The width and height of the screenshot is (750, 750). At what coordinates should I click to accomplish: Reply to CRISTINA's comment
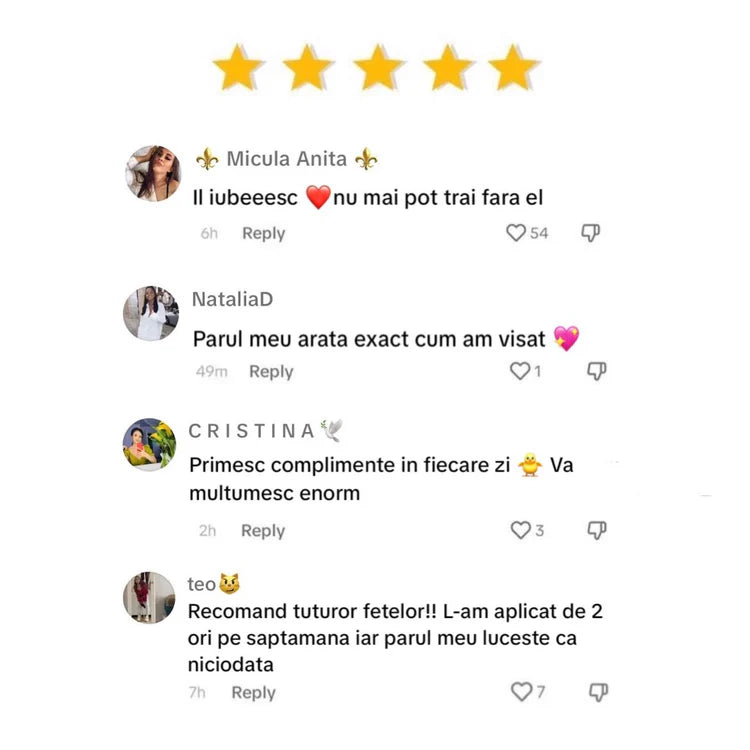[x=263, y=531]
